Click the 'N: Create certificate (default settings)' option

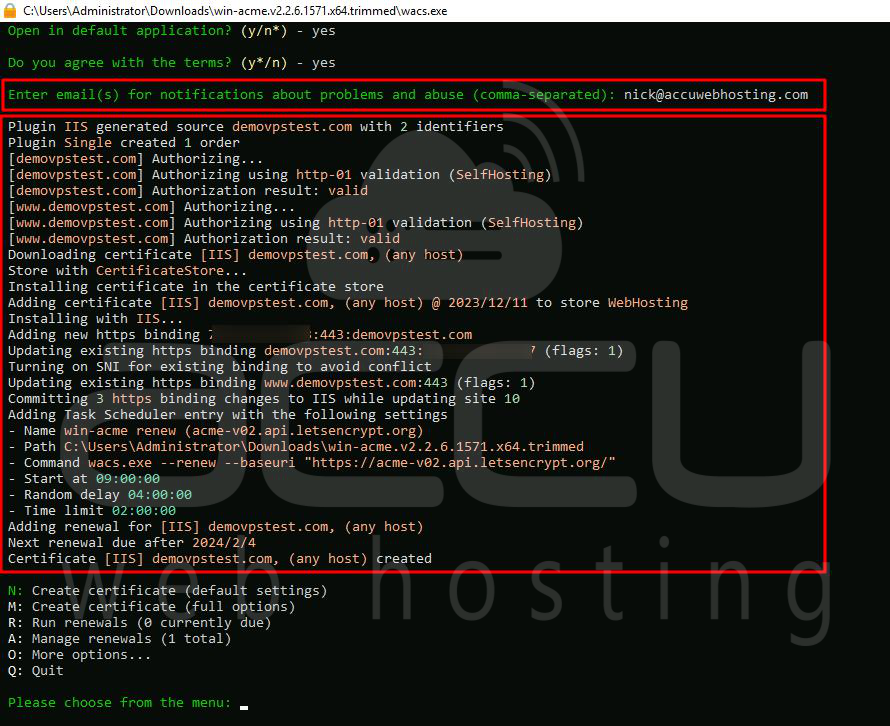coord(167,591)
